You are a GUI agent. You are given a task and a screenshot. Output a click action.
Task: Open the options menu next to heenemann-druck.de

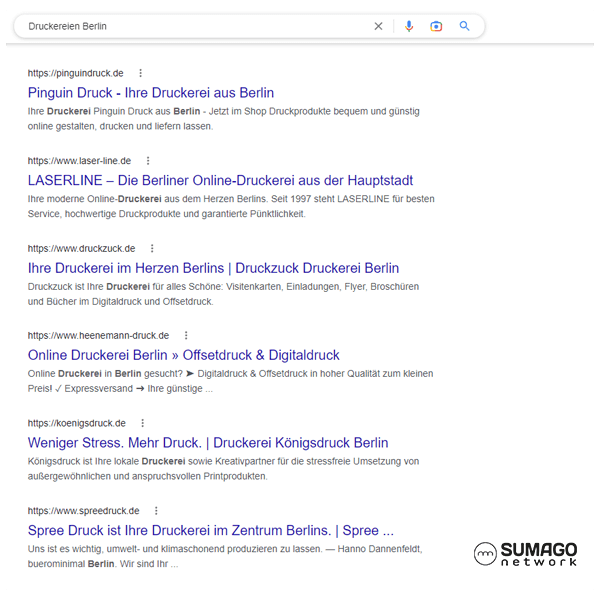[186, 336]
